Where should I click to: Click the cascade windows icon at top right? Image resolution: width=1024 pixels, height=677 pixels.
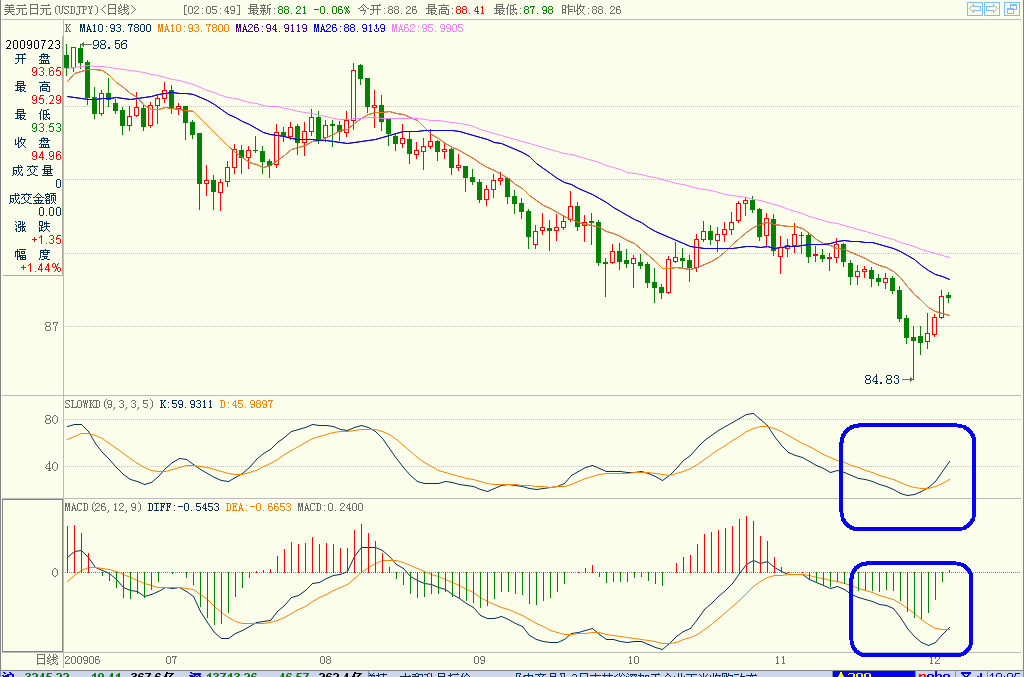coord(1010,8)
